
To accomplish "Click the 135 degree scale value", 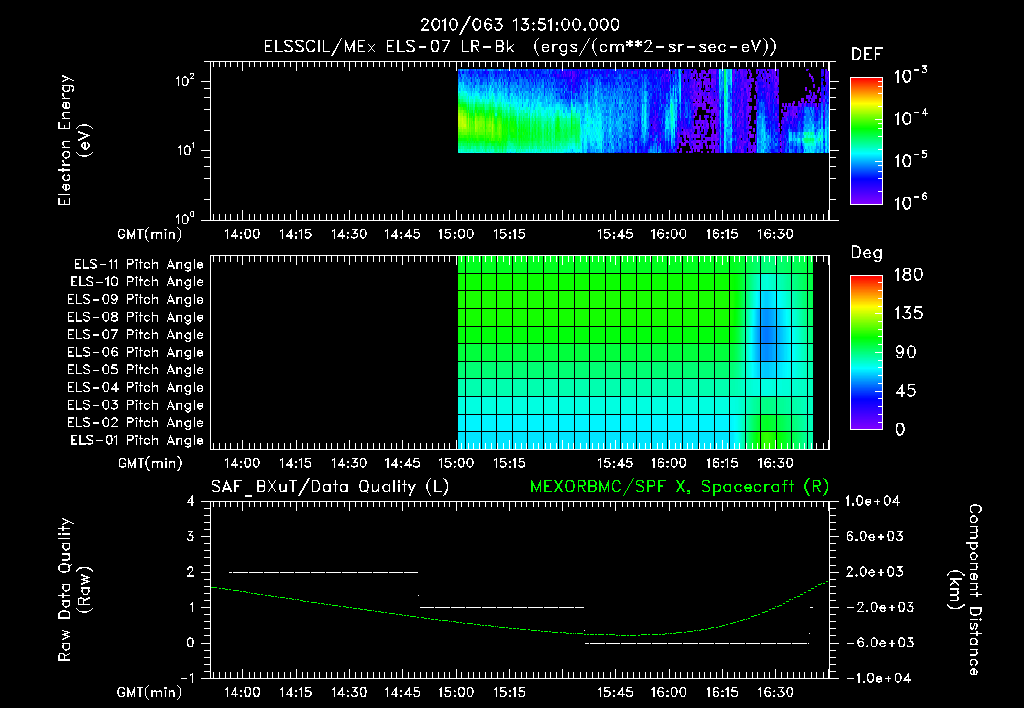I will (908, 313).
